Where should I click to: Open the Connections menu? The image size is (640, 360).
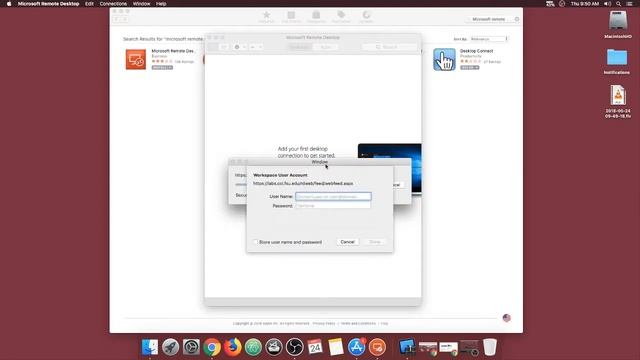[113, 4]
